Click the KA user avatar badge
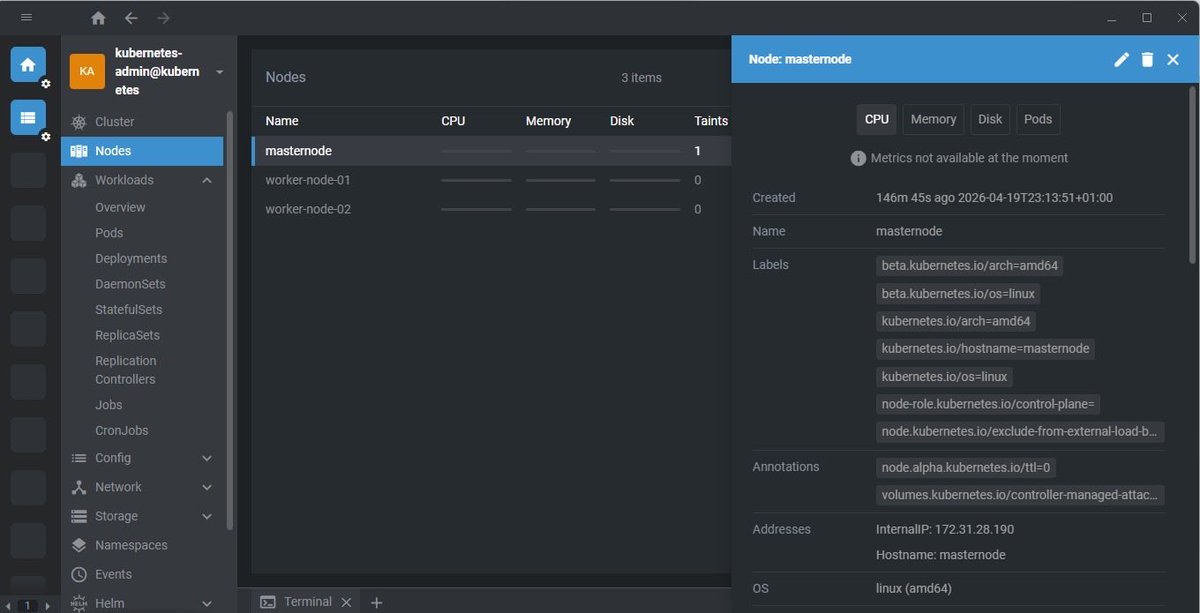Image resolution: width=1200 pixels, height=613 pixels. tap(86, 71)
